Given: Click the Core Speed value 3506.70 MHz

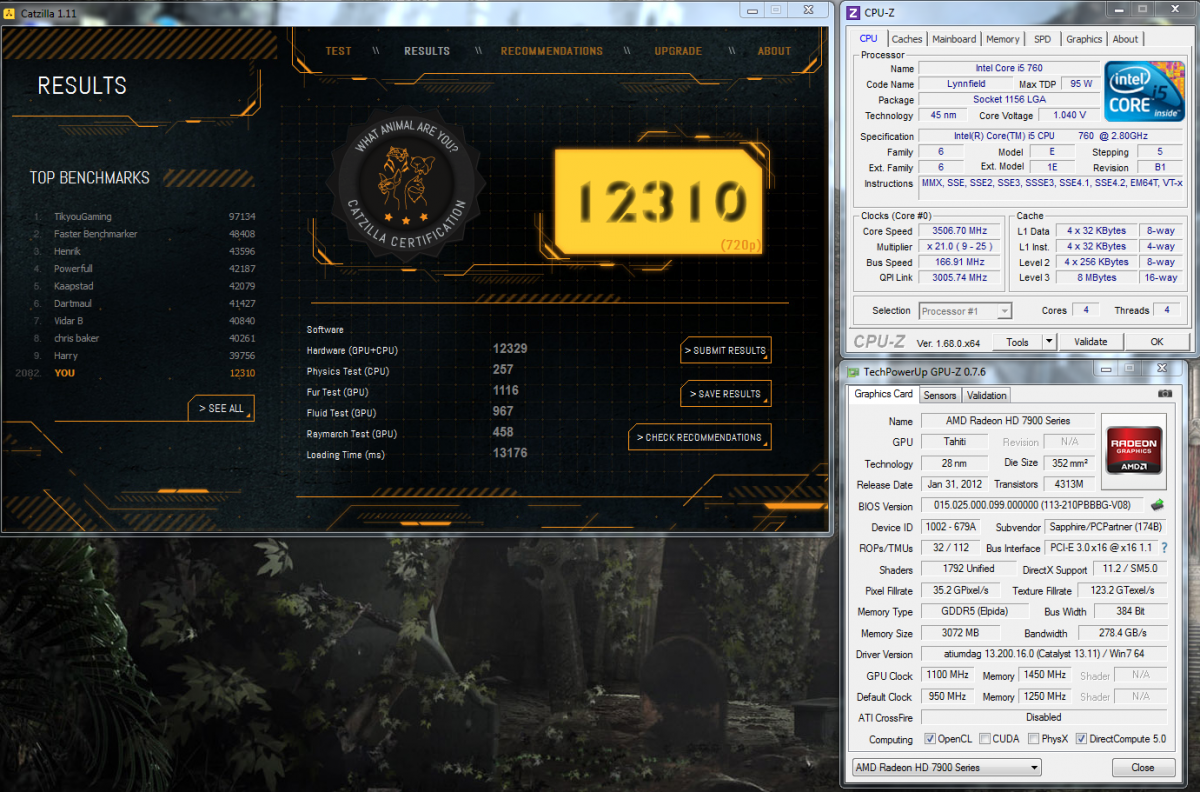Looking at the screenshot, I should [x=959, y=230].
